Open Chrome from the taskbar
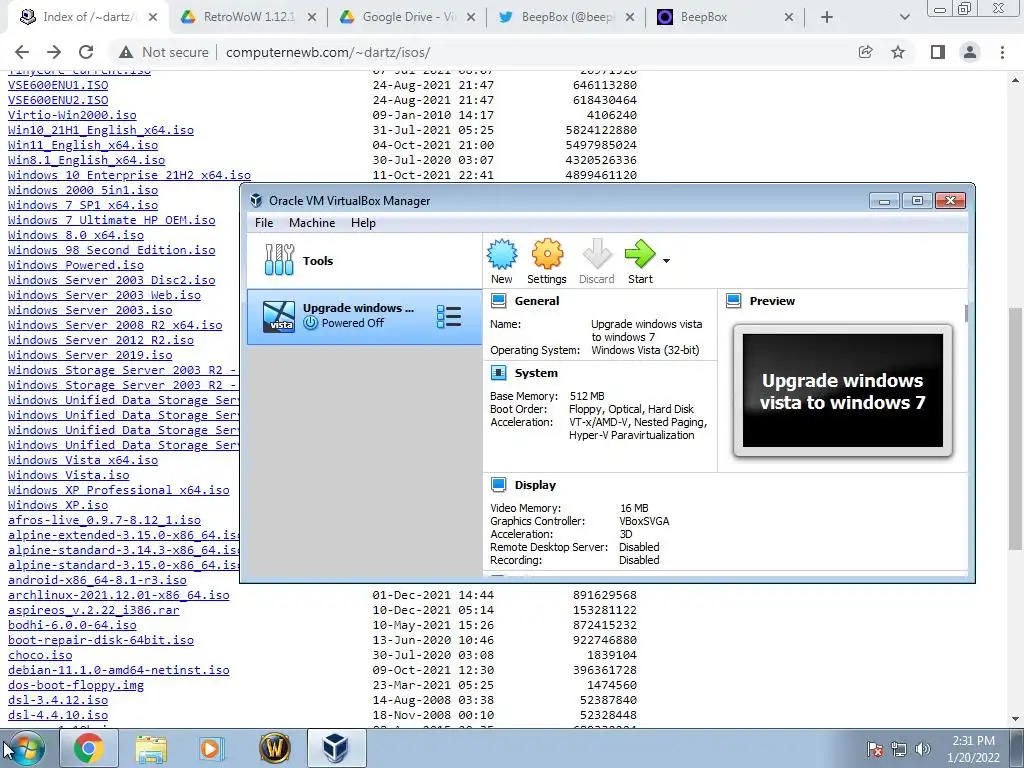 89,748
